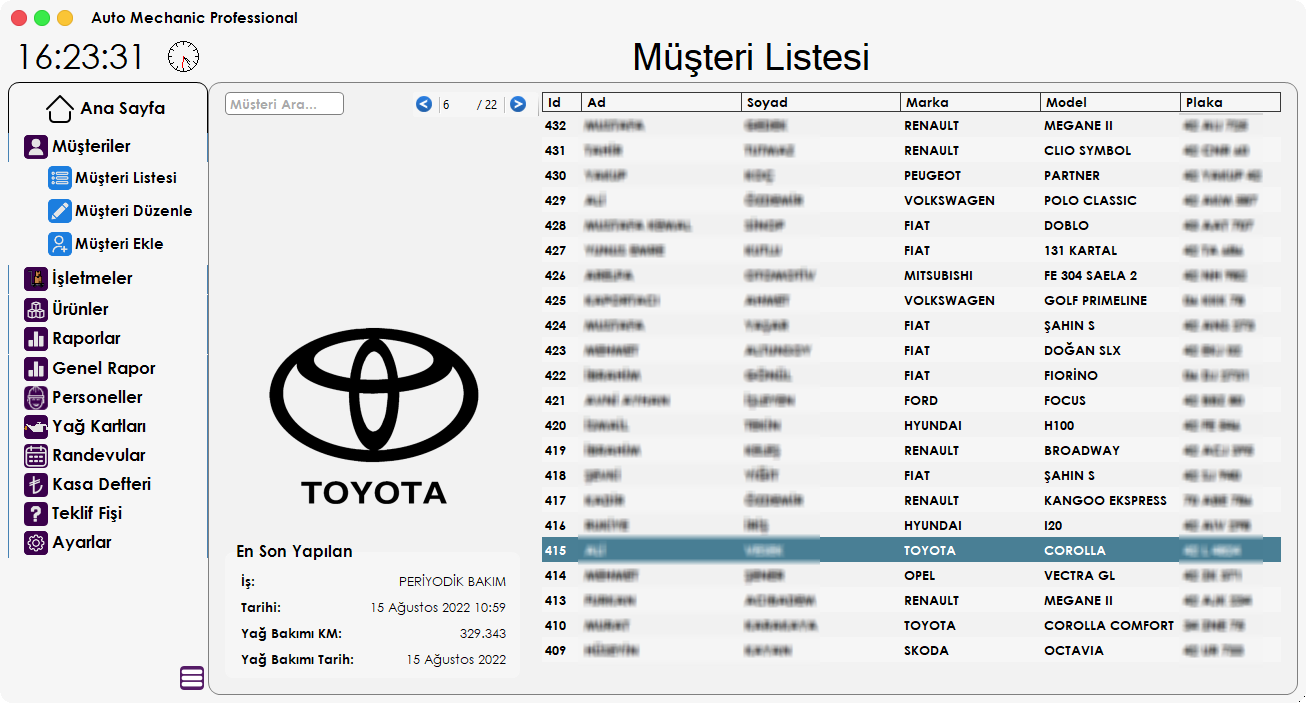Select the OPEL VECTRA GL row

(x=911, y=576)
